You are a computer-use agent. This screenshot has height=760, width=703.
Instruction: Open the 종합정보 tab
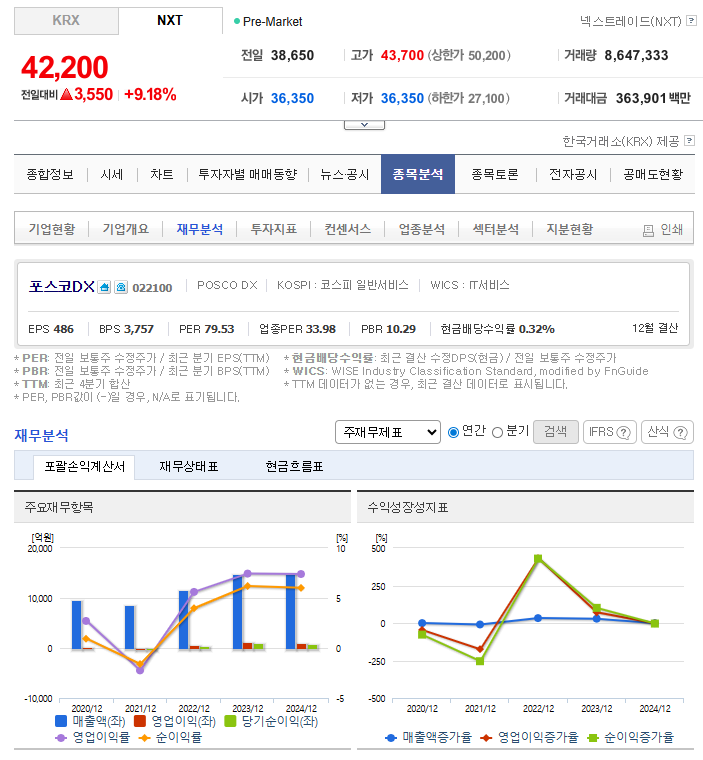tap(50, 174)
